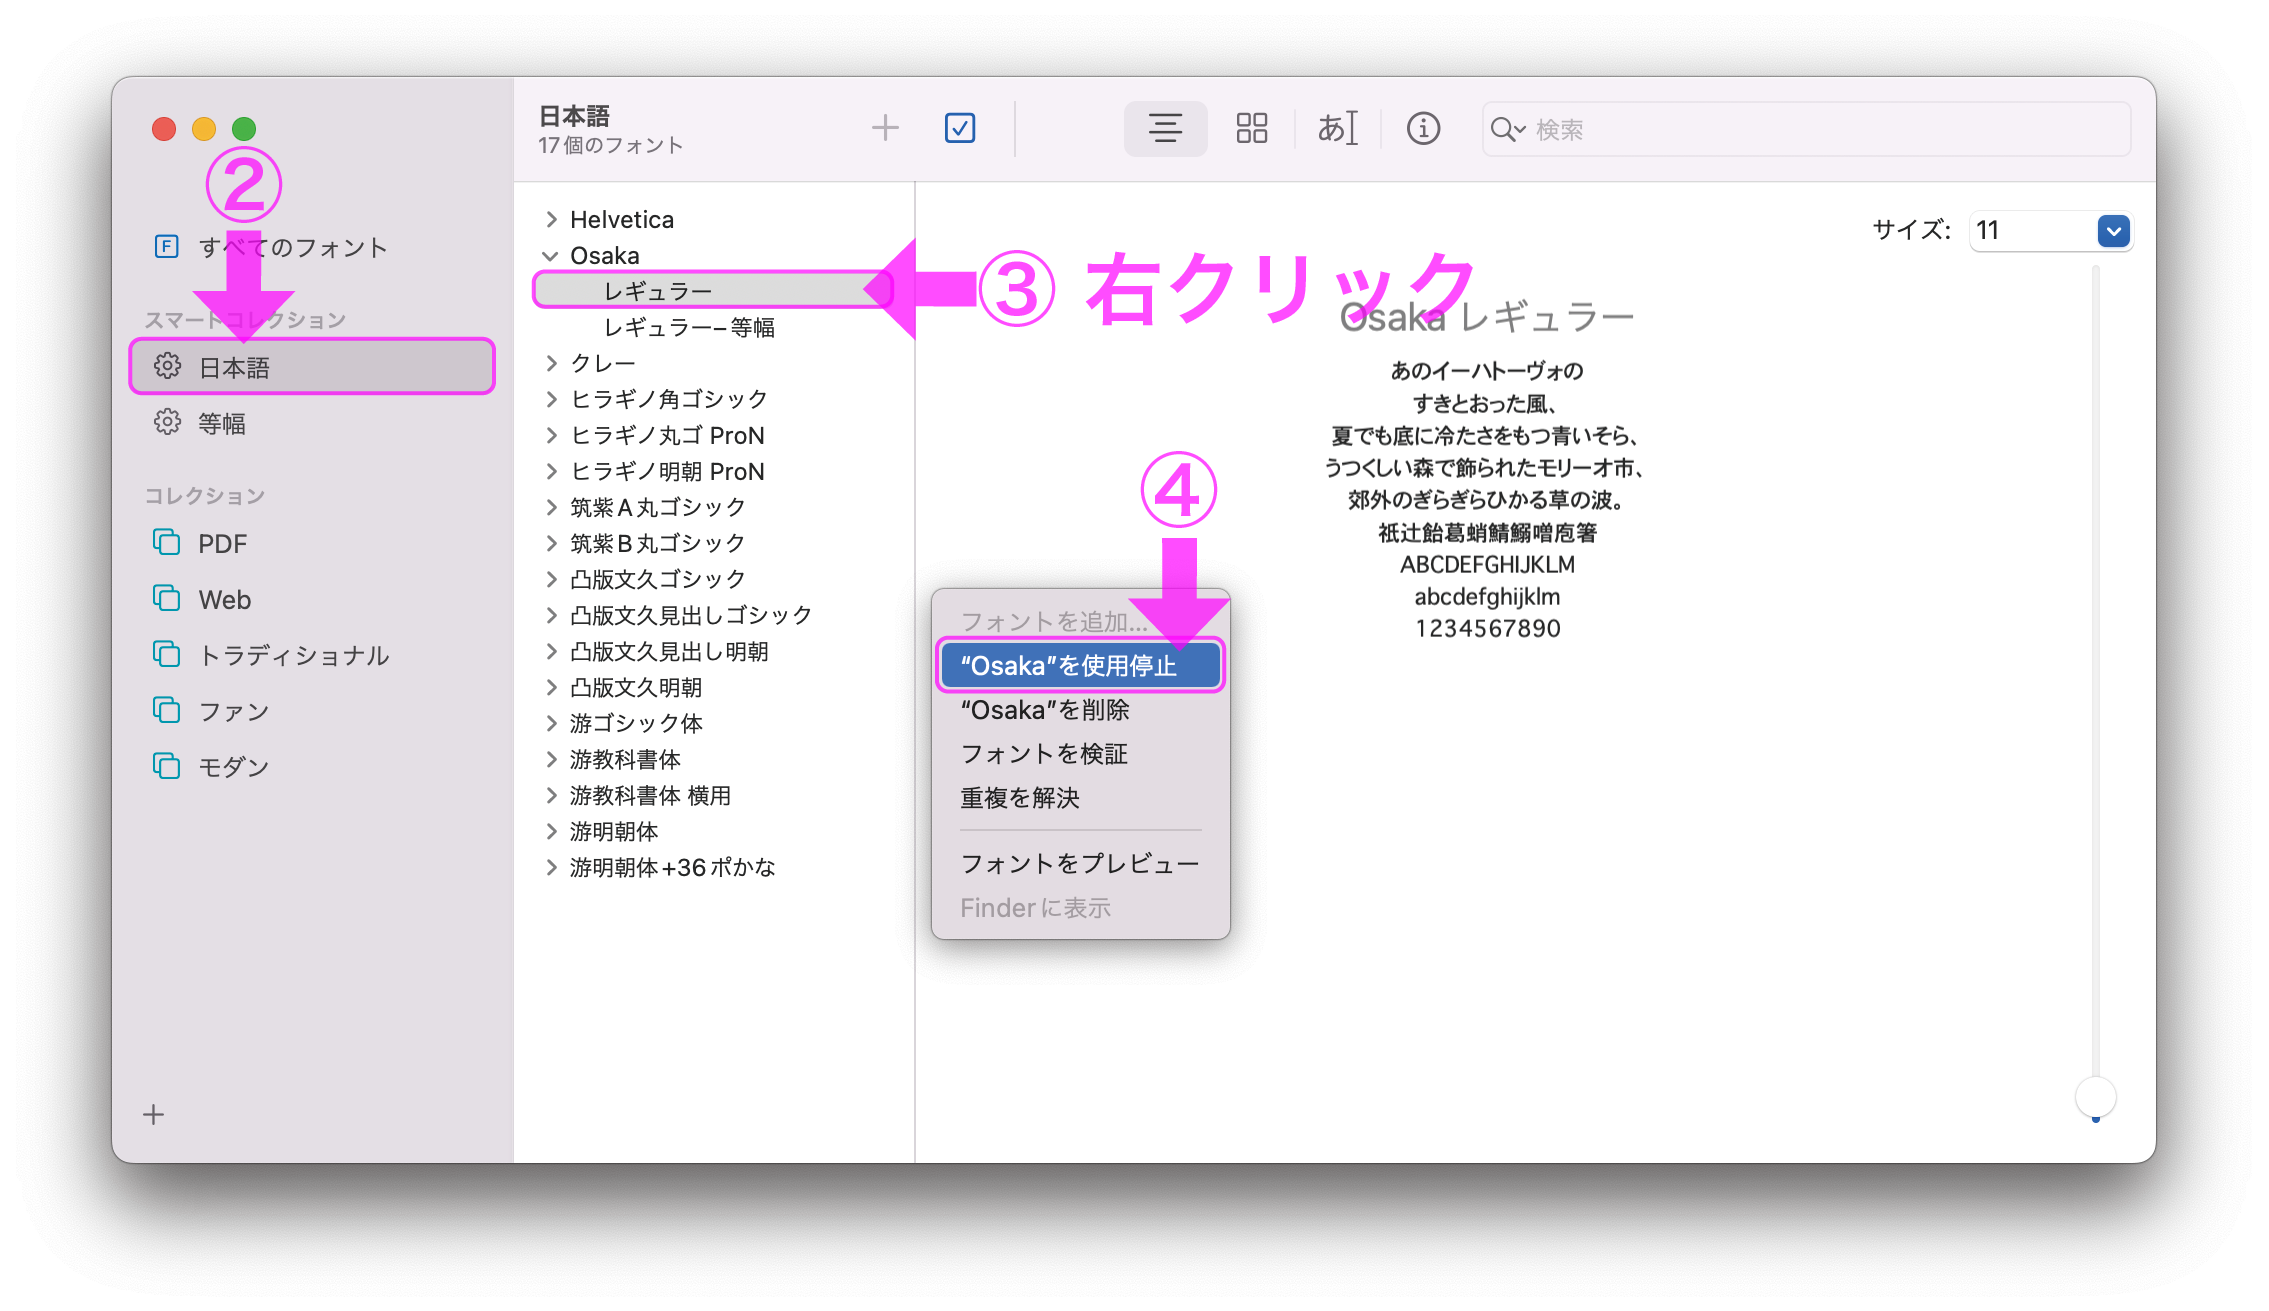The height and width of the screenshot is (1311, 2269).
Task: Expand the クレー font family
Action: coord(551,363)
